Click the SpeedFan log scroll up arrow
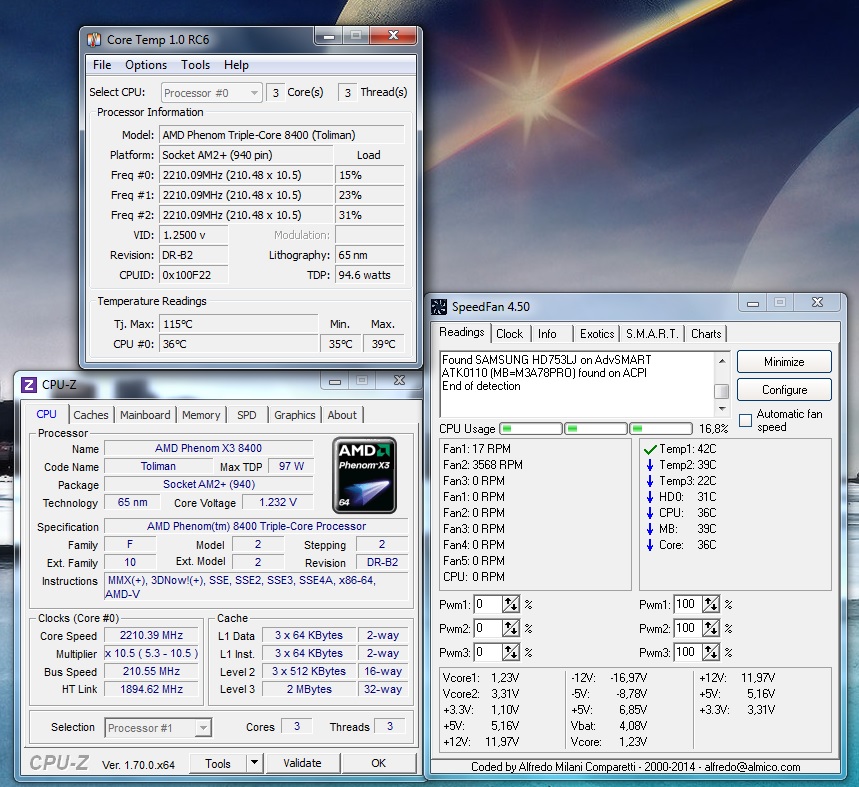The height and width of the screenshot is (787, 859). tap(722, 361)
